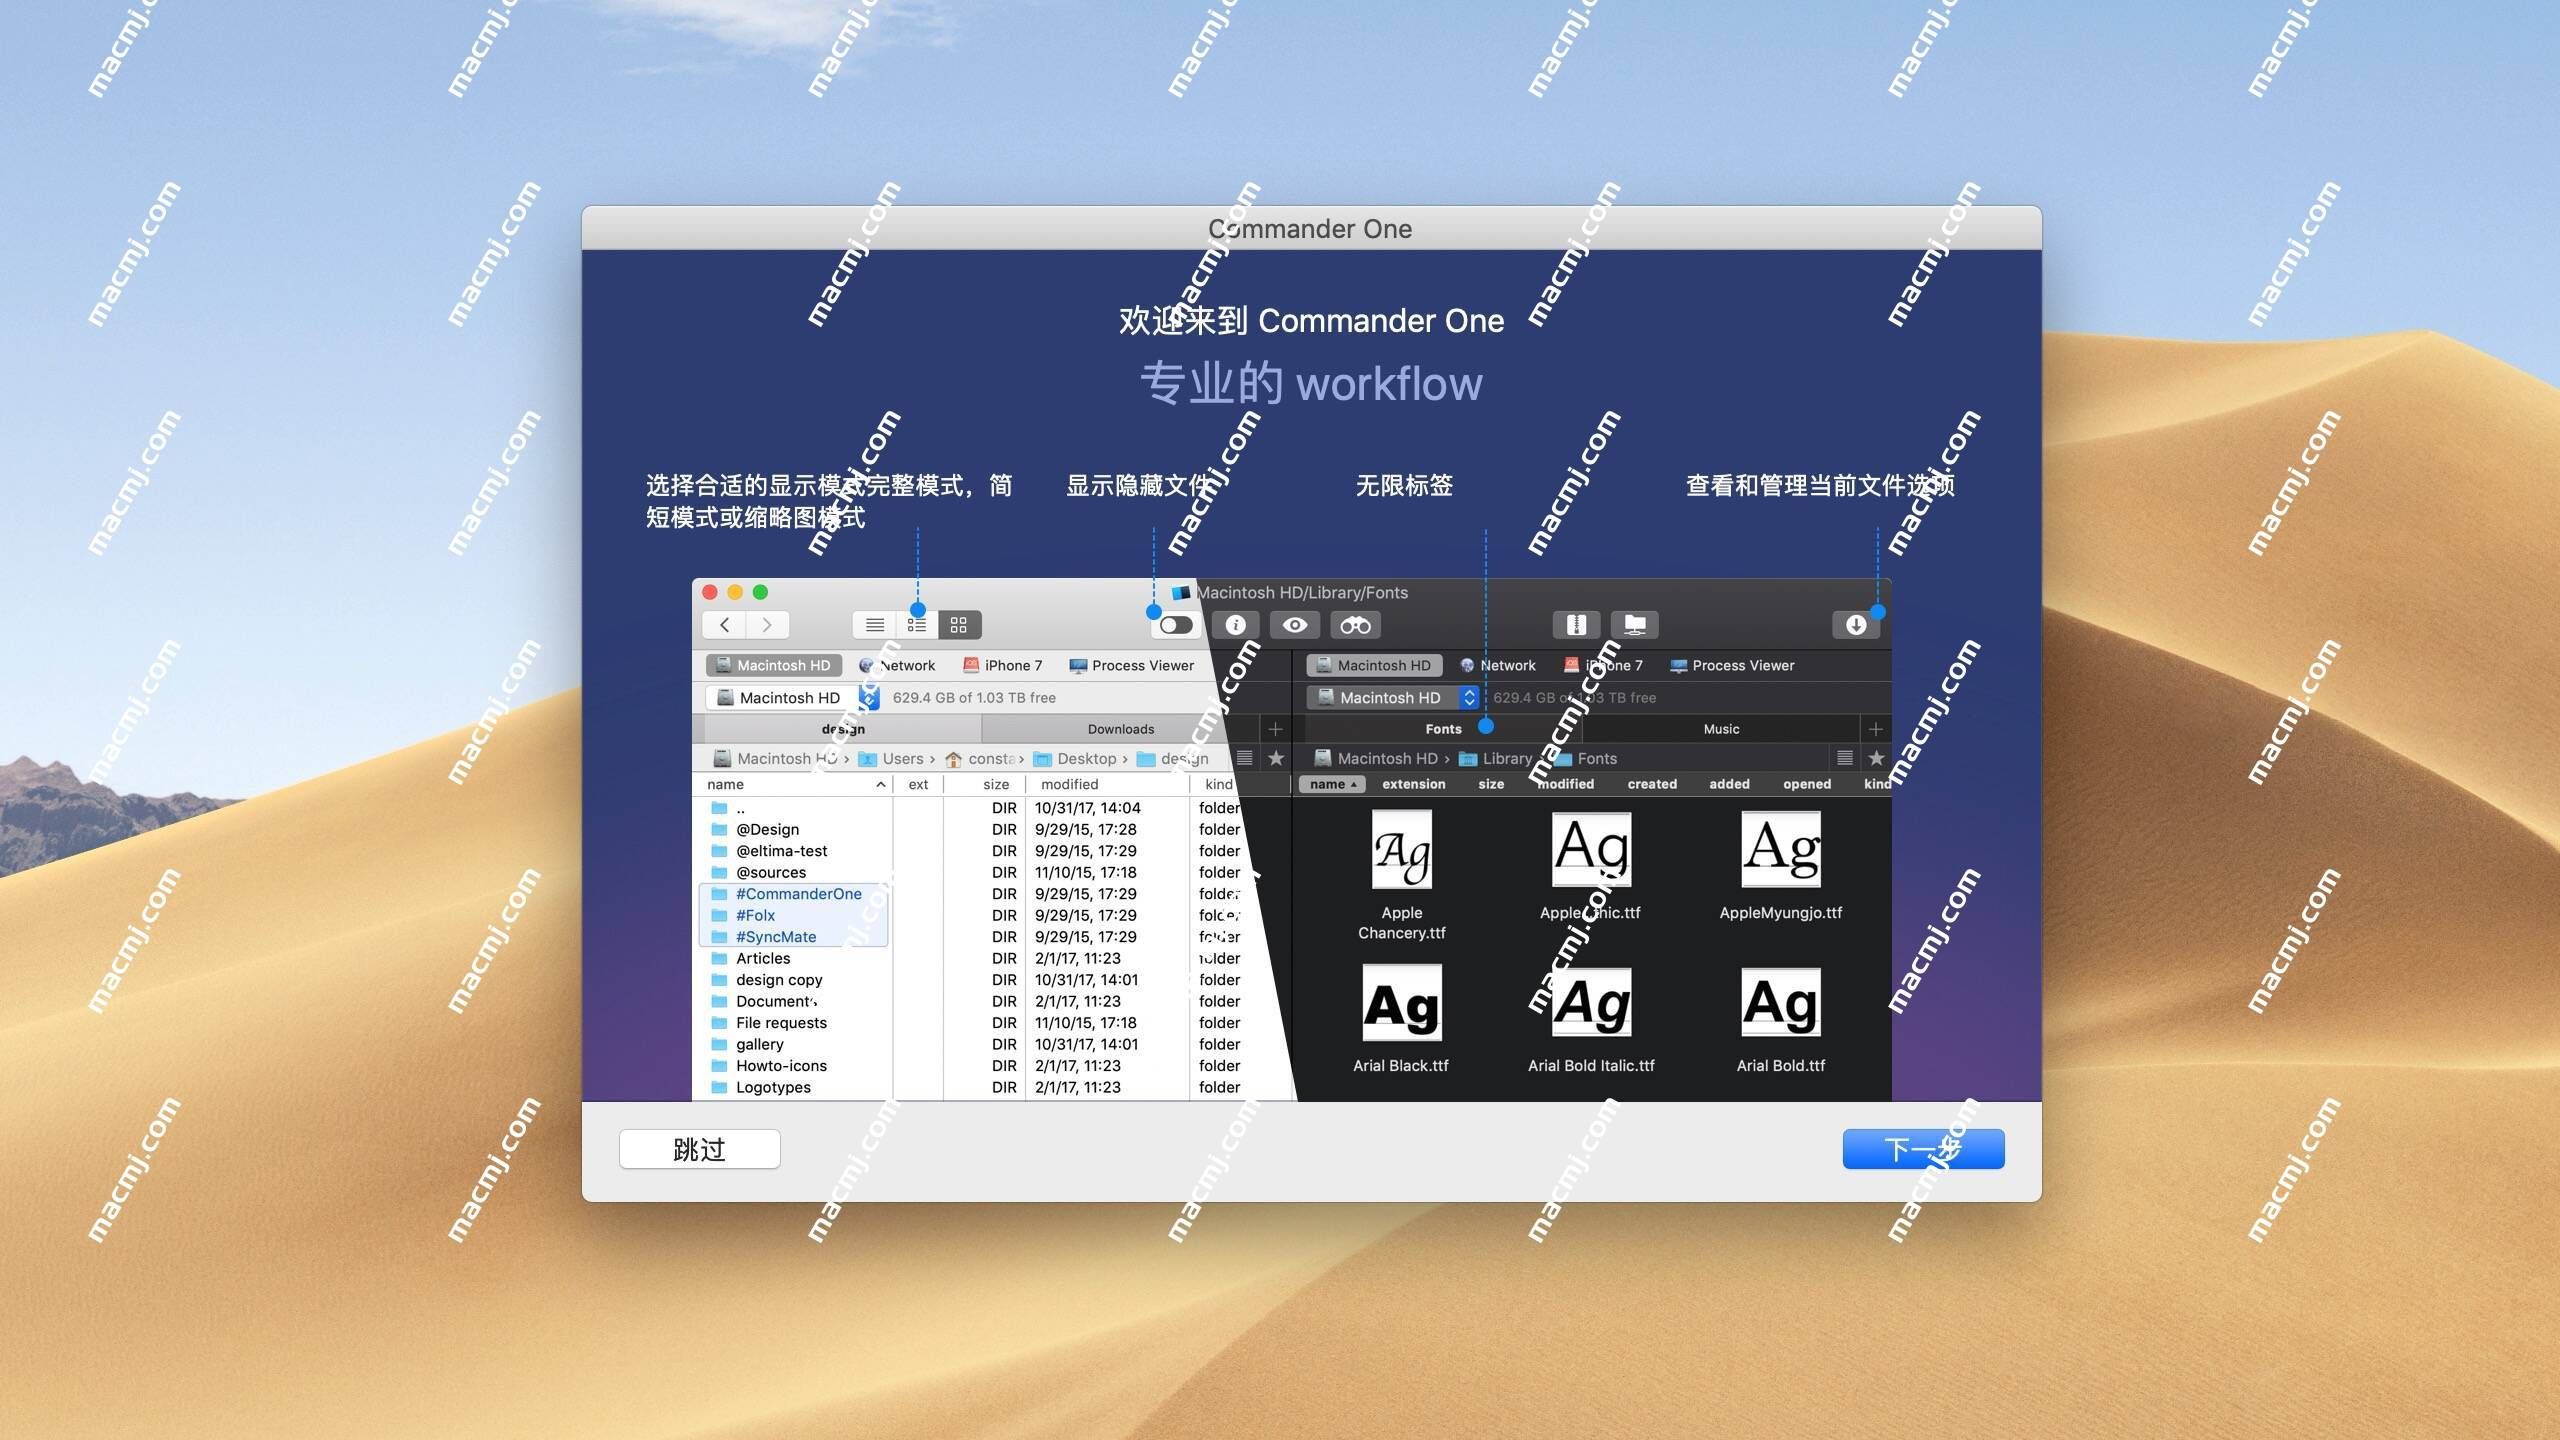Click the binoculars search icon
This screenshot has height=1440, width=2560.
click(1355, 625)
